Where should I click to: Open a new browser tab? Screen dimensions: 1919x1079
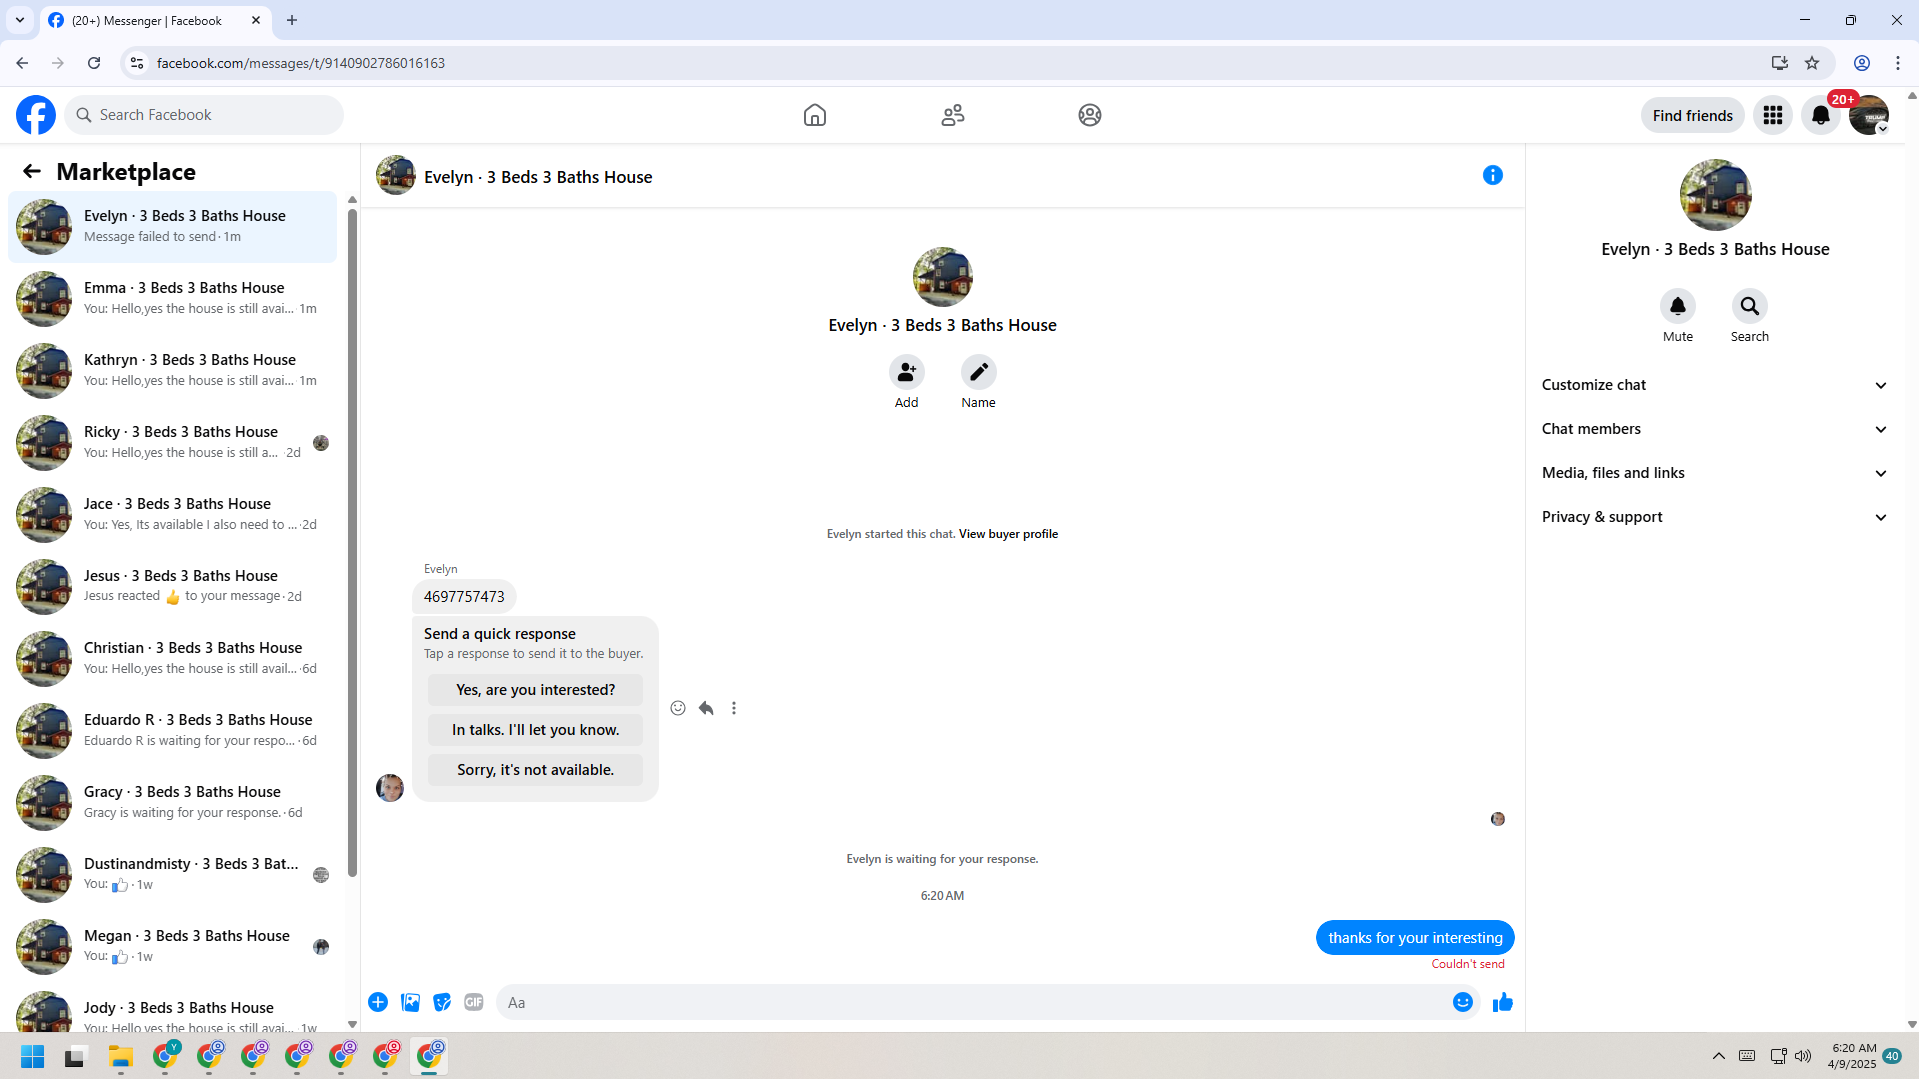tap(292, 20)
